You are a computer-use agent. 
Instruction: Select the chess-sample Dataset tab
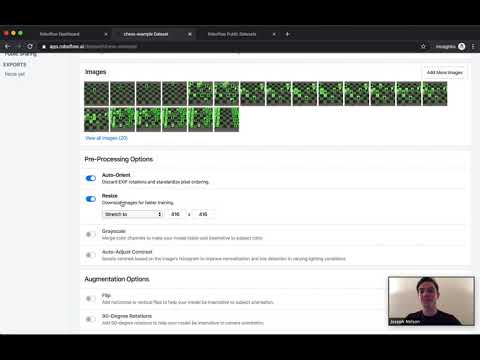point(146,34)
